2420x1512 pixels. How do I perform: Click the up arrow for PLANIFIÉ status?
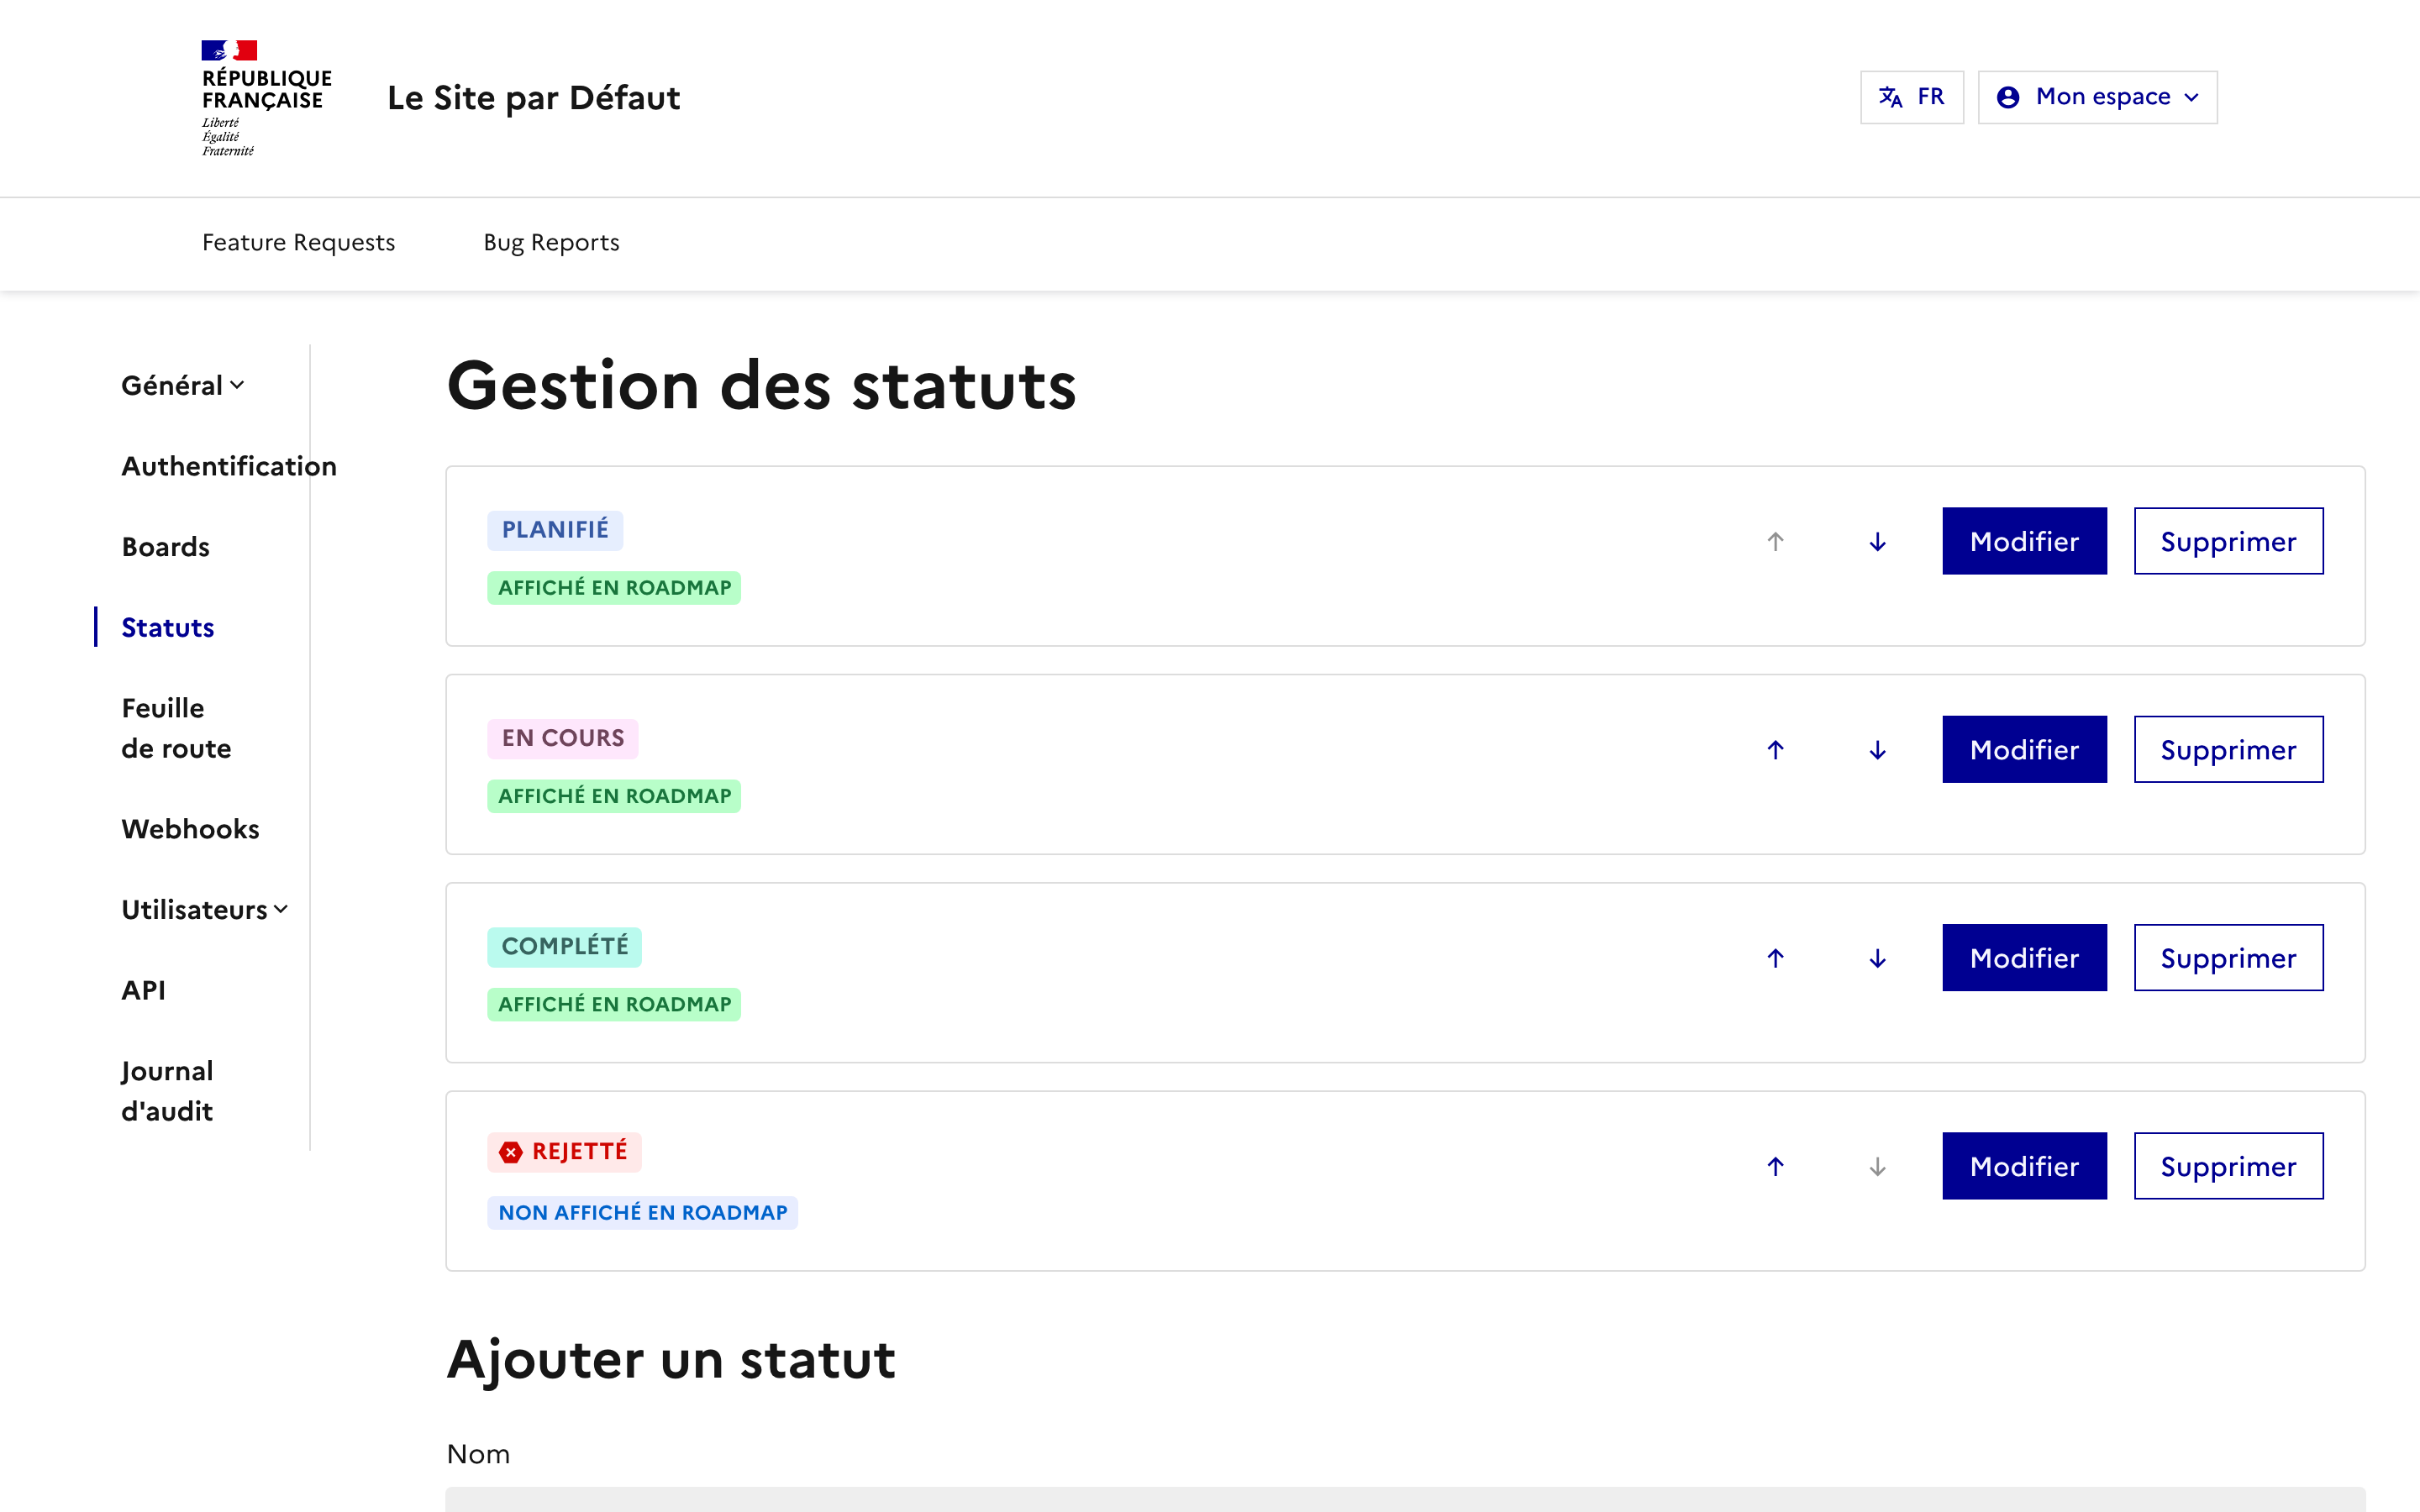coord(1775,541)
